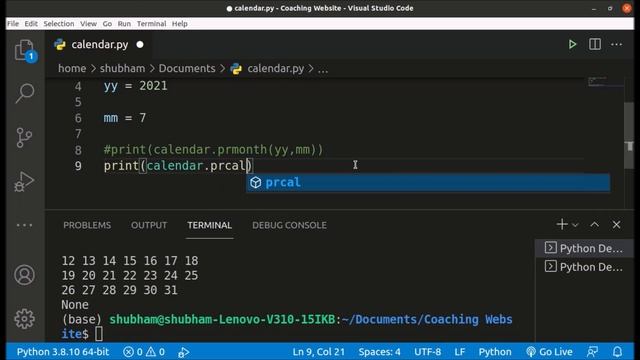
Task: Click the editor minimap
Action: [x=605, y=82]
